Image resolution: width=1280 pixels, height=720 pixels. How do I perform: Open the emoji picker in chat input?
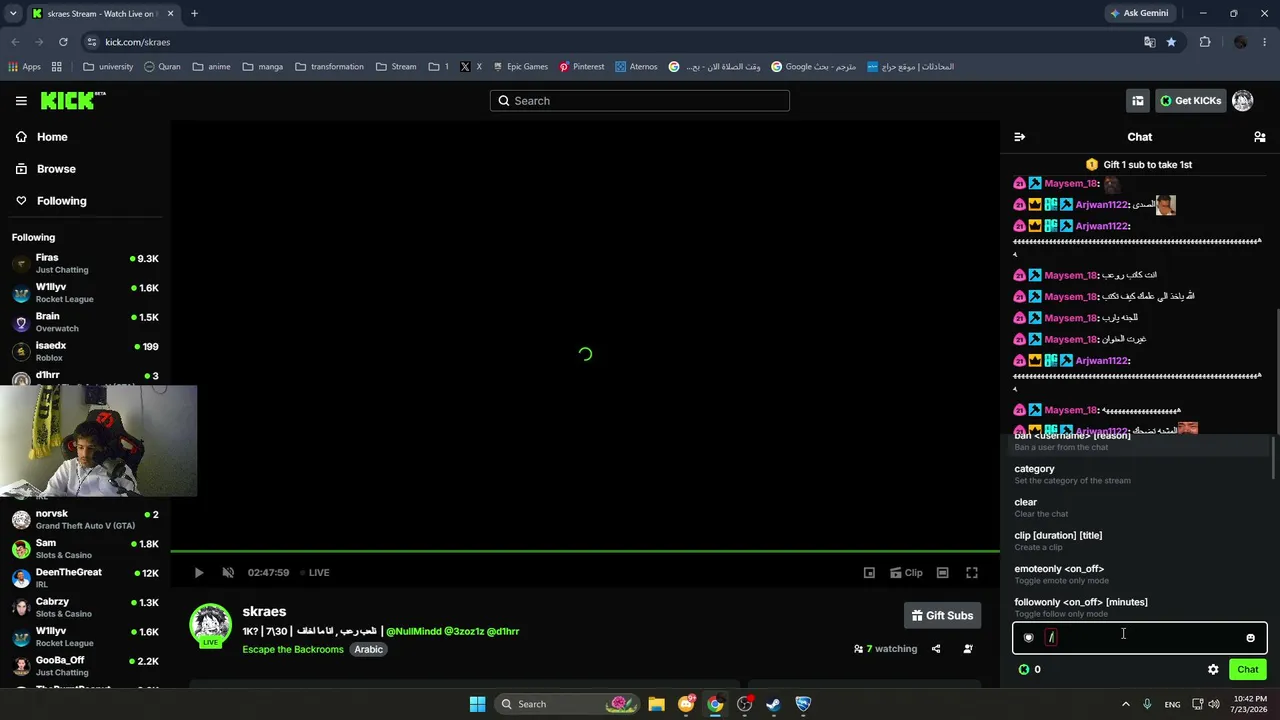1250,638
